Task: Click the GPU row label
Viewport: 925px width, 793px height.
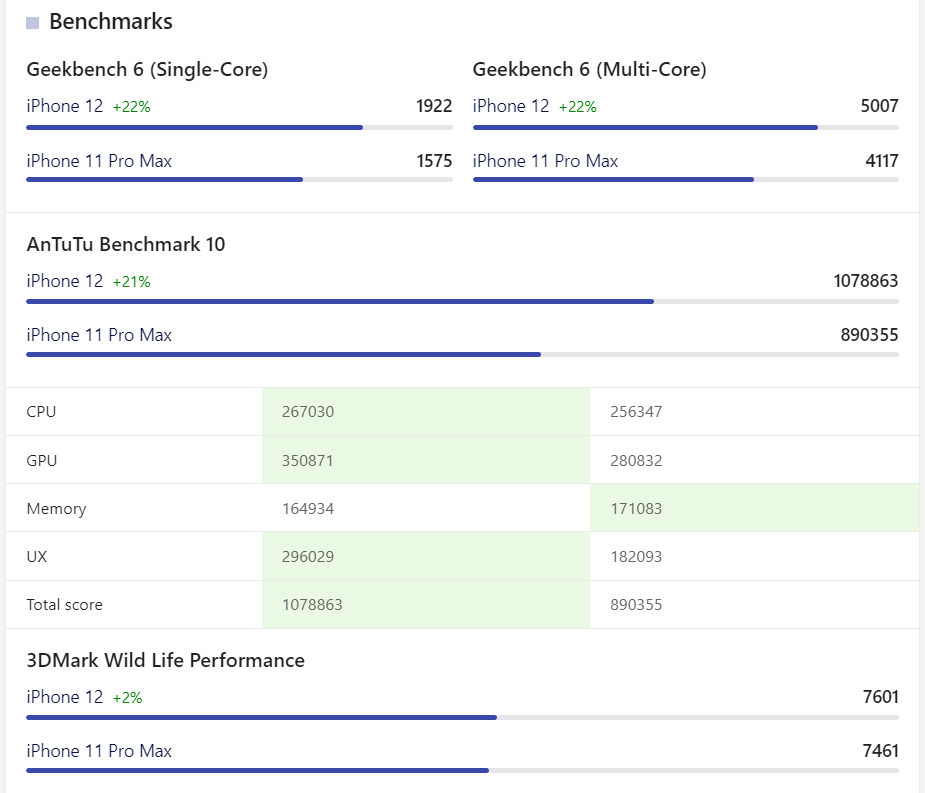Action: pos(42,461)
